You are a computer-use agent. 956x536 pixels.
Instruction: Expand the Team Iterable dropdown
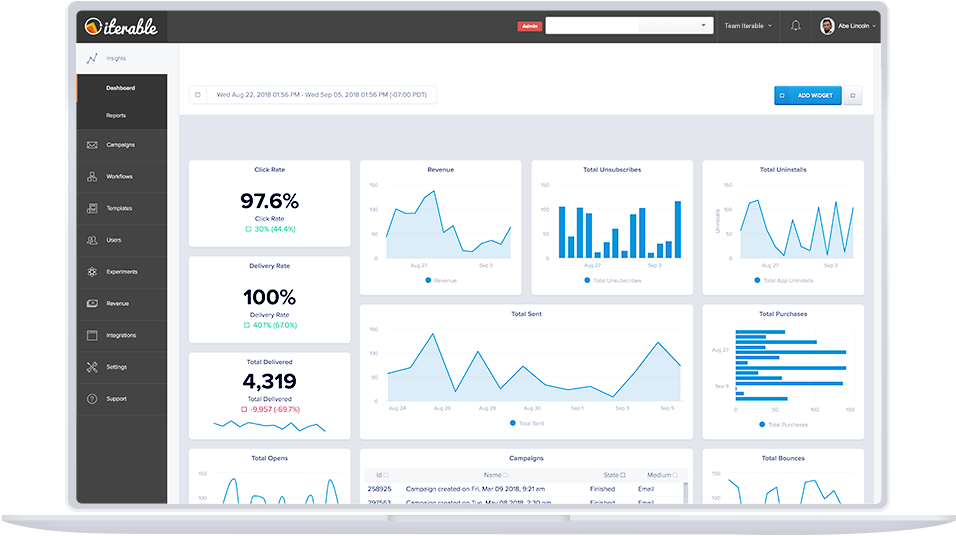click(x=748, y=26)
